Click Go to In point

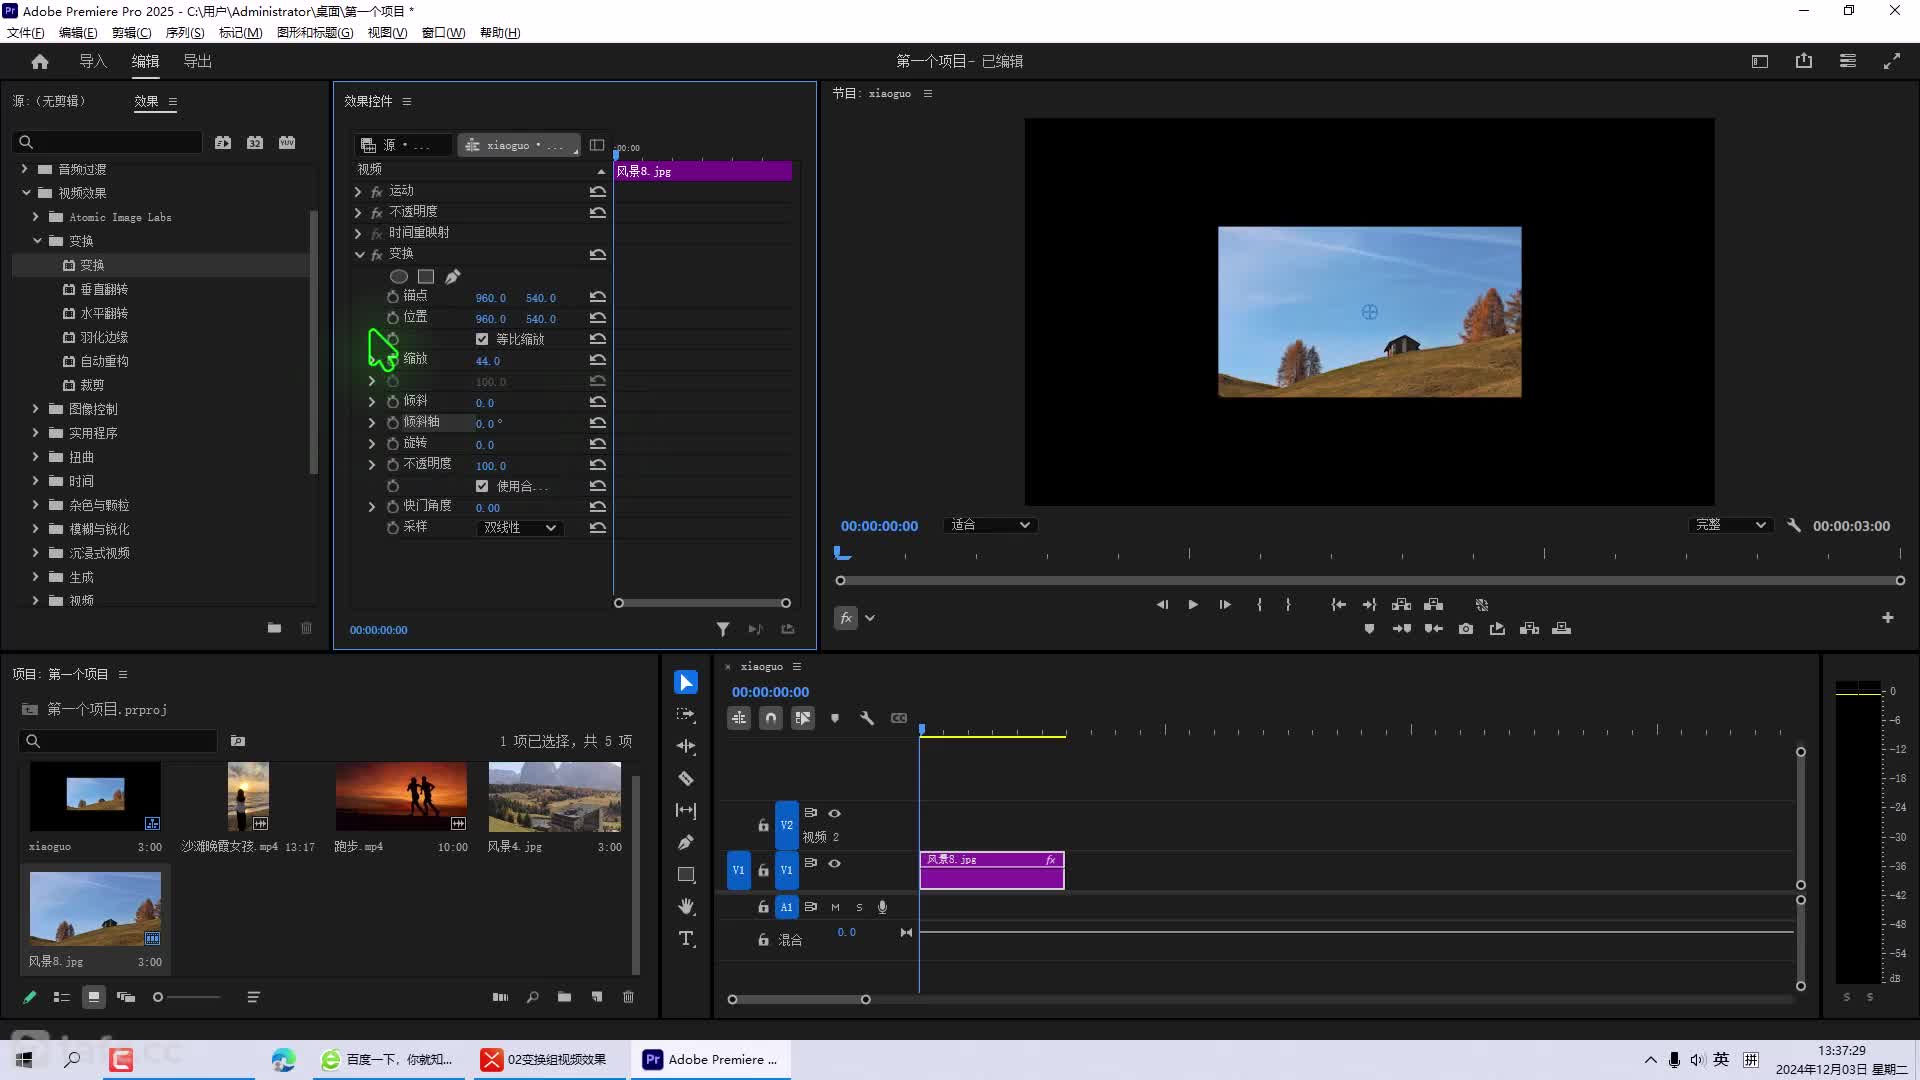[x=1338, y=605]
